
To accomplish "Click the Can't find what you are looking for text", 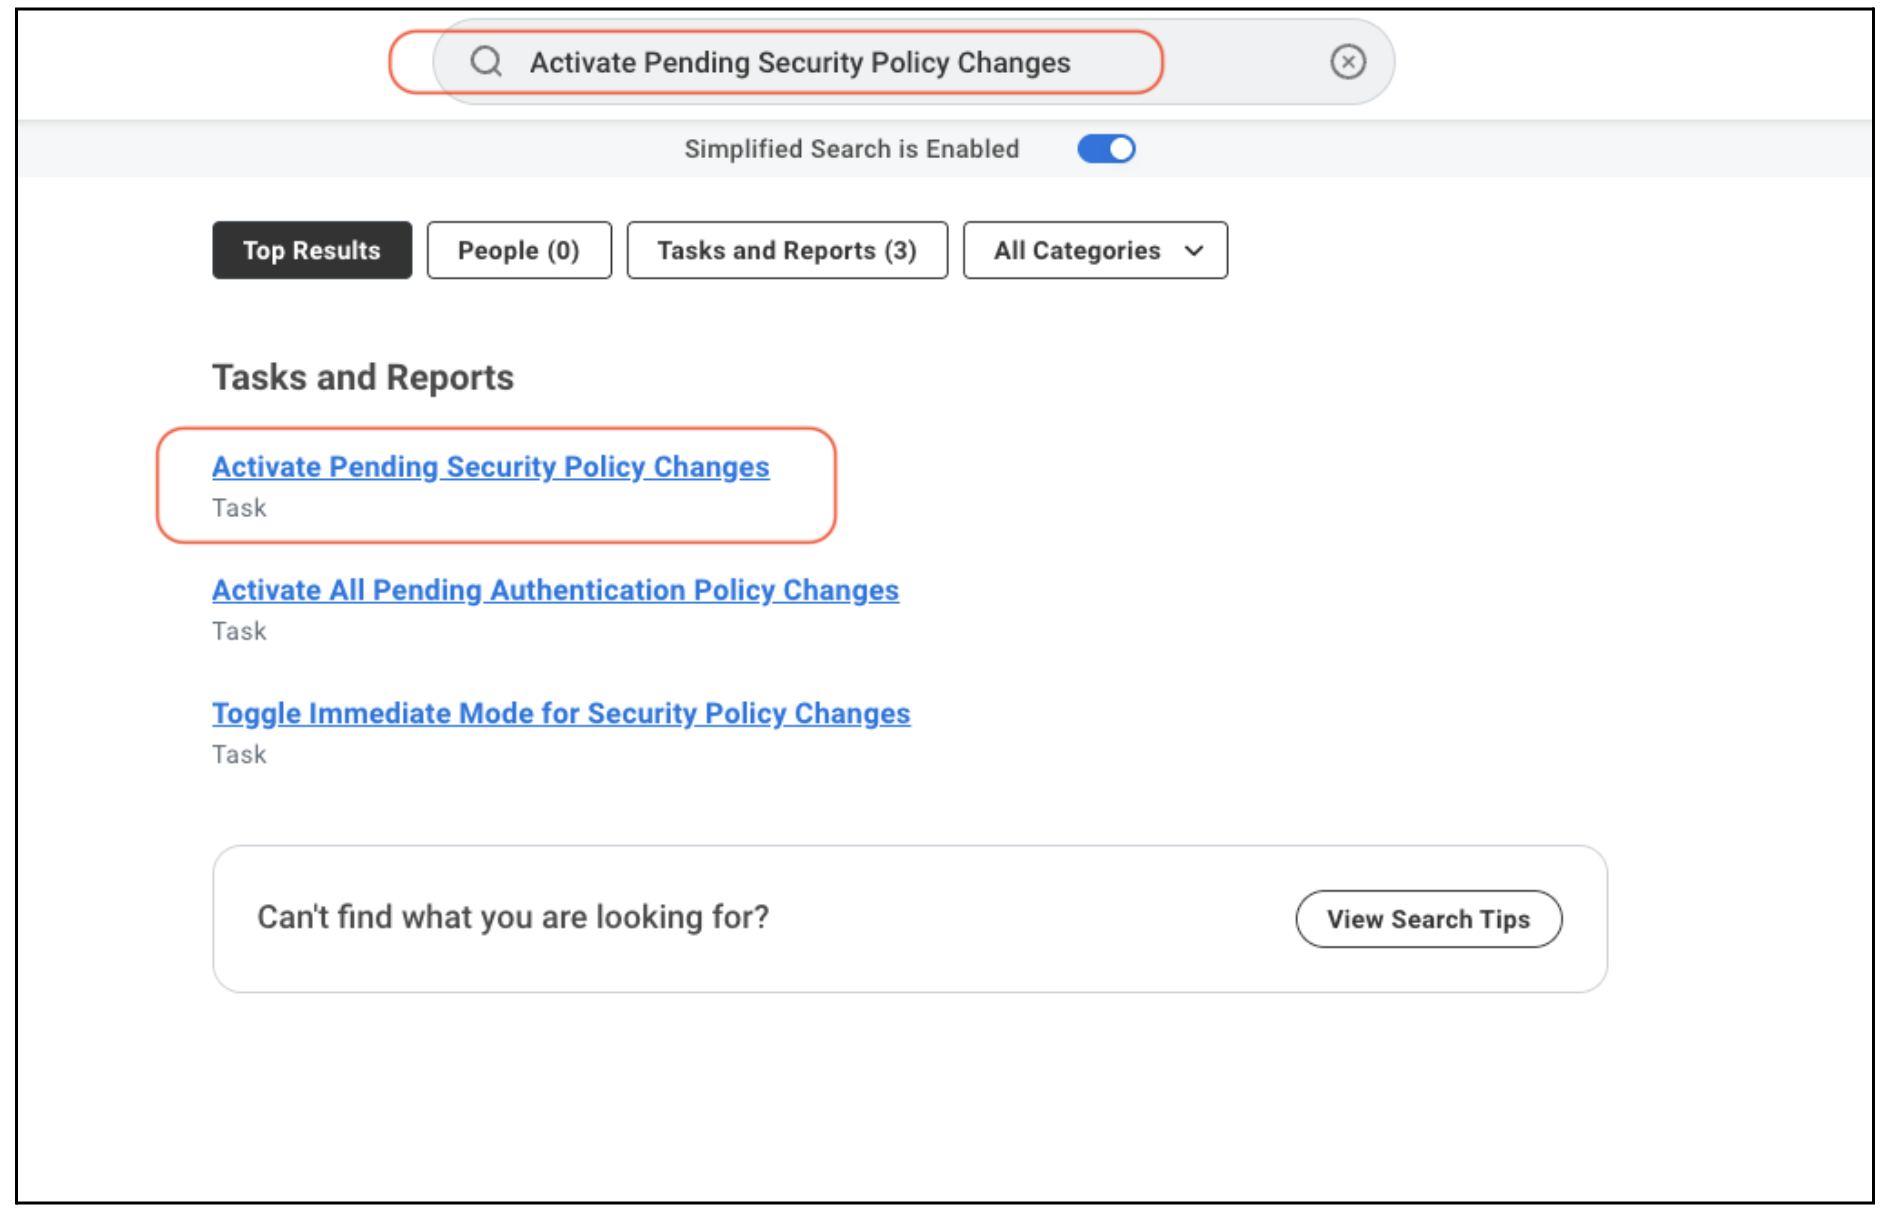I will pyautogui.click(x=513, y=917).
